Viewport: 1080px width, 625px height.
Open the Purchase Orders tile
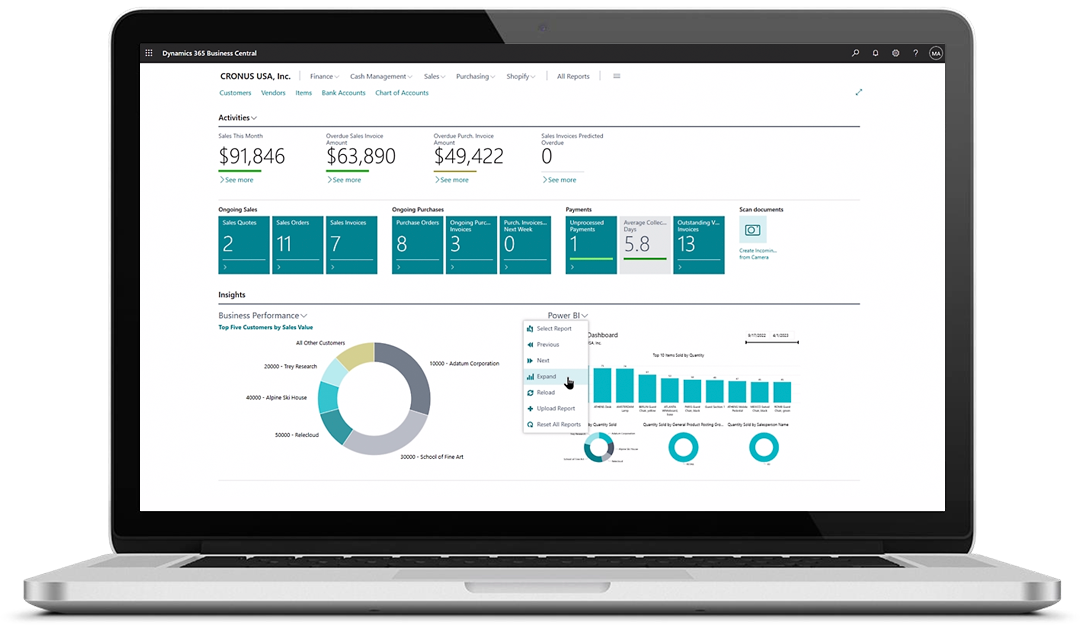coord(417,245)
